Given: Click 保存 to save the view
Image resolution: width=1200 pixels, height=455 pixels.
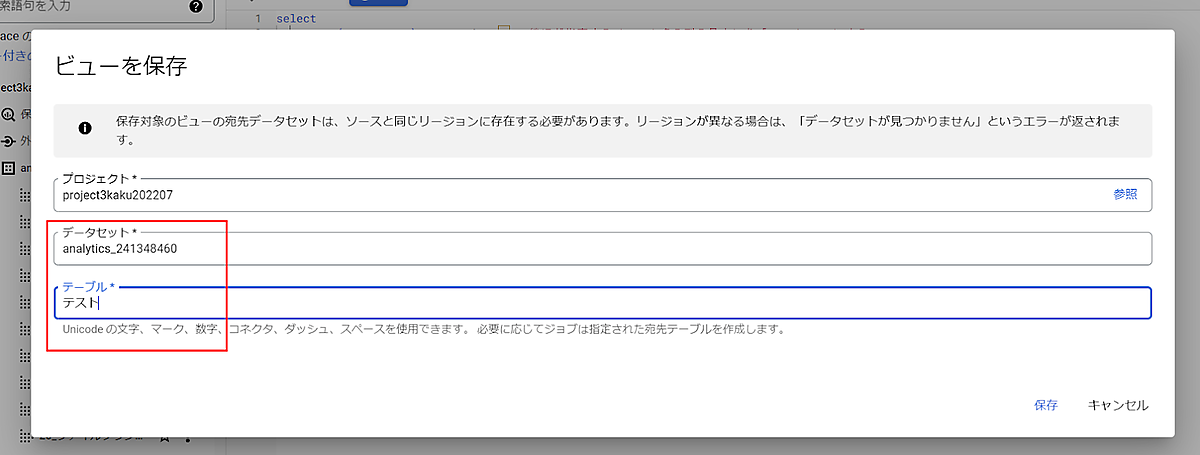Looking at the screenshot, I should click(x=1046, y=405).
